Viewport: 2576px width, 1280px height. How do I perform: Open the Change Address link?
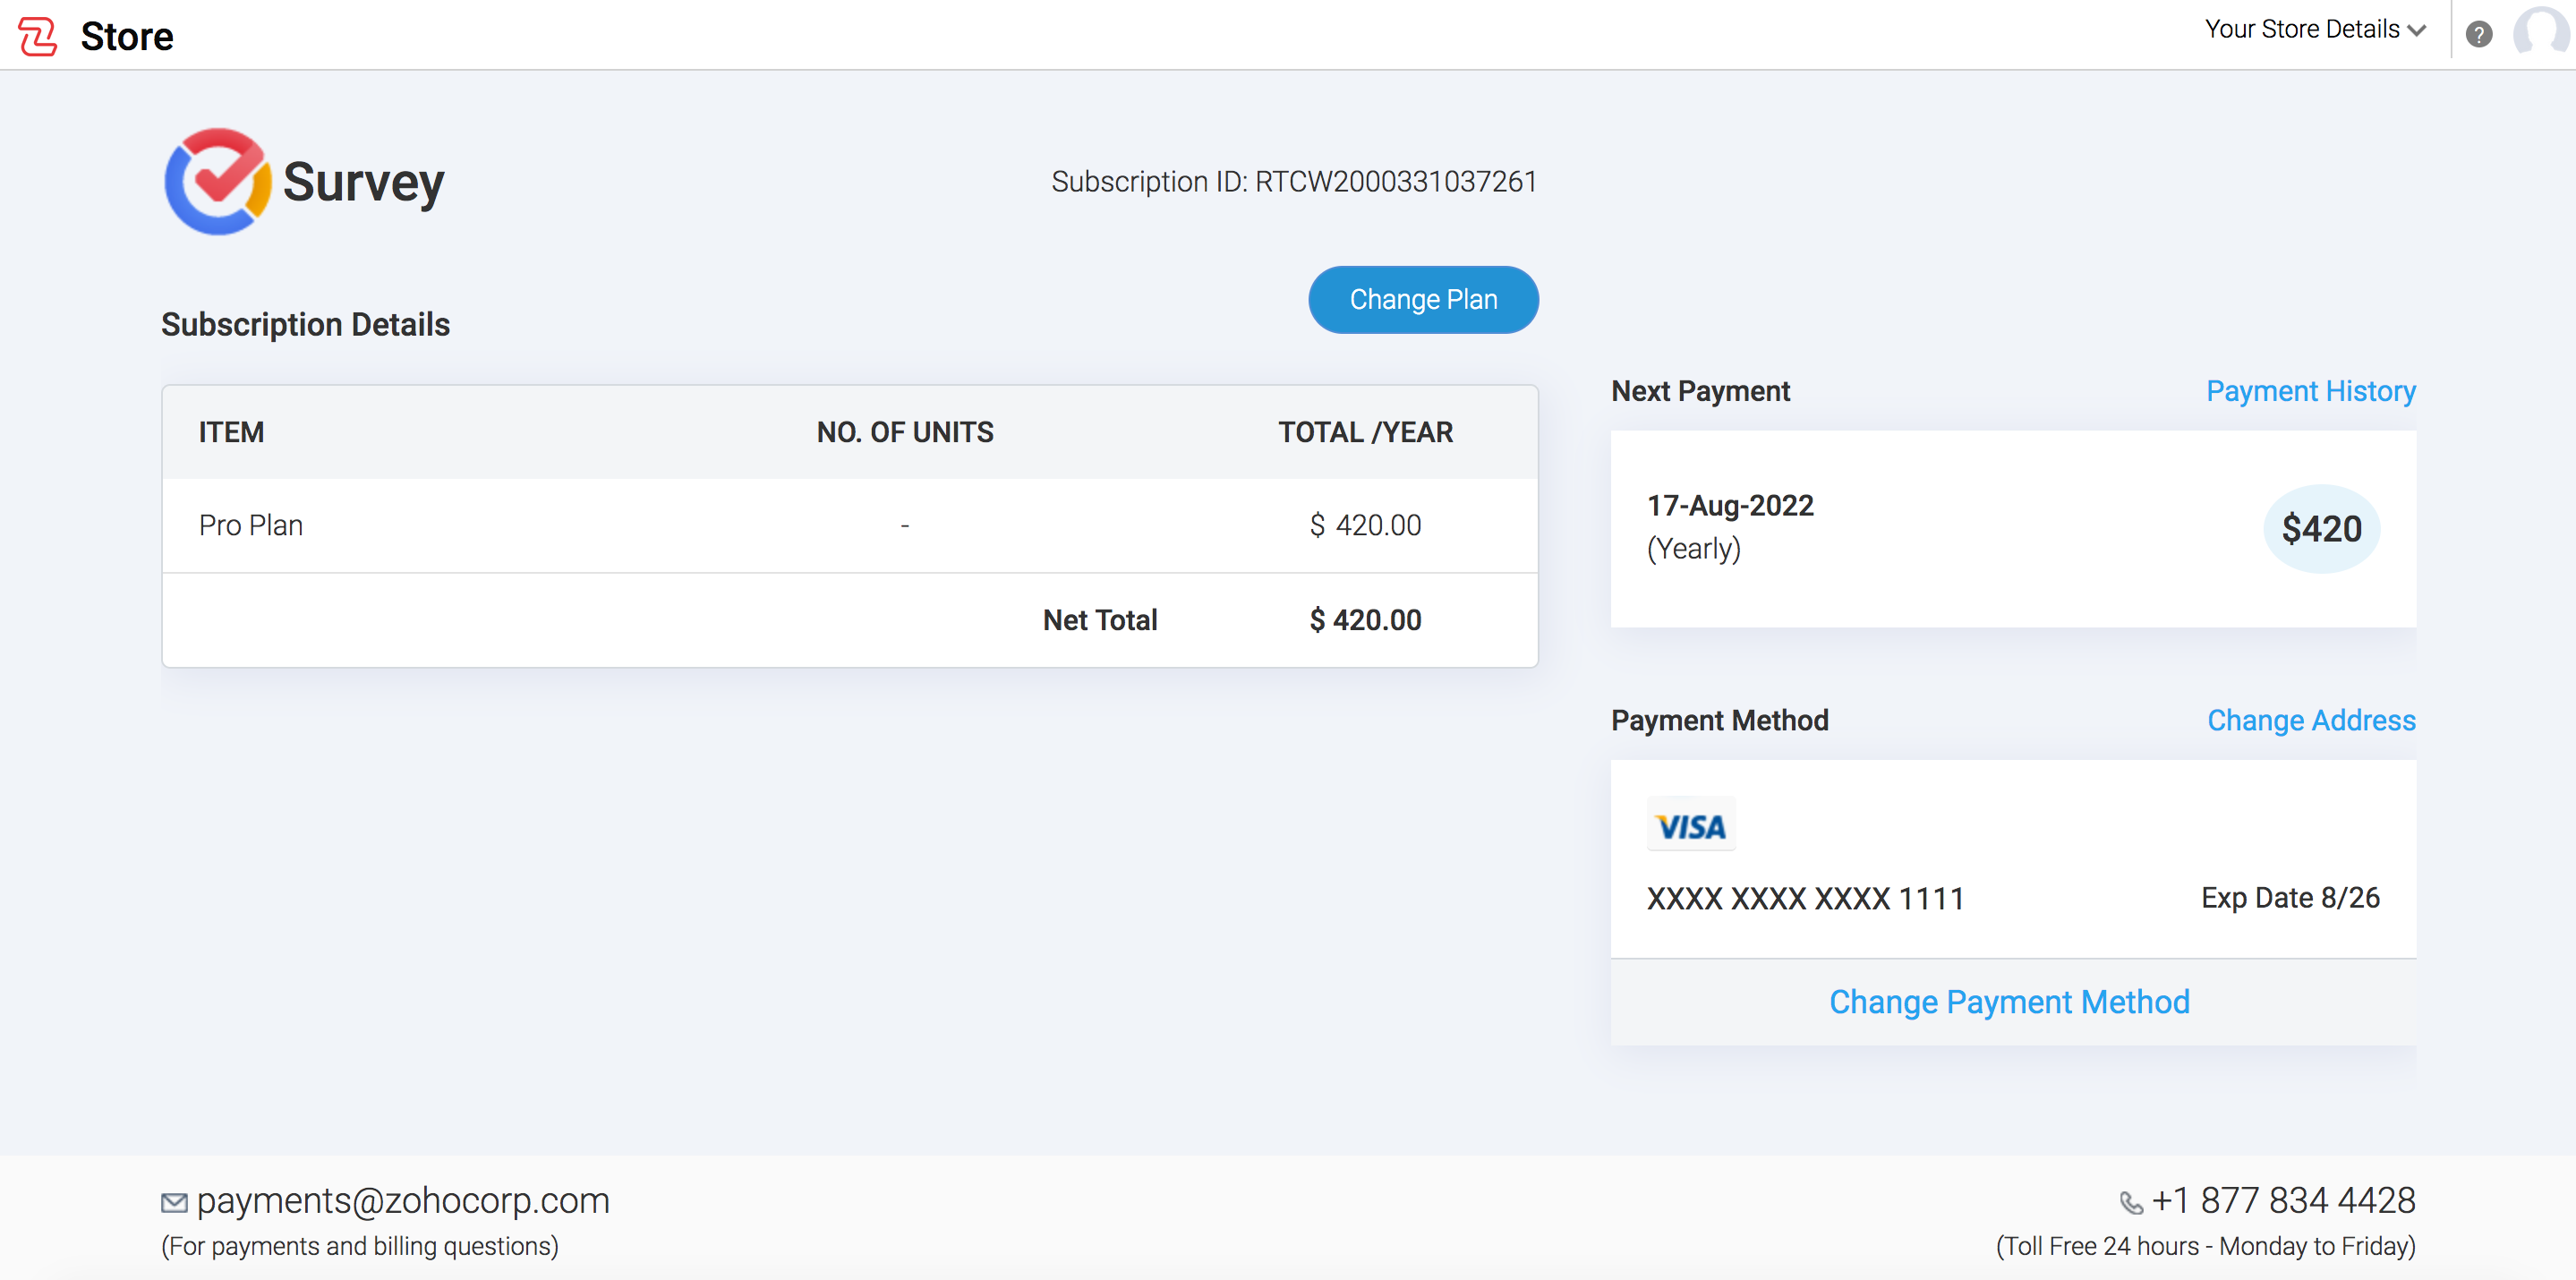[2310, 720]
